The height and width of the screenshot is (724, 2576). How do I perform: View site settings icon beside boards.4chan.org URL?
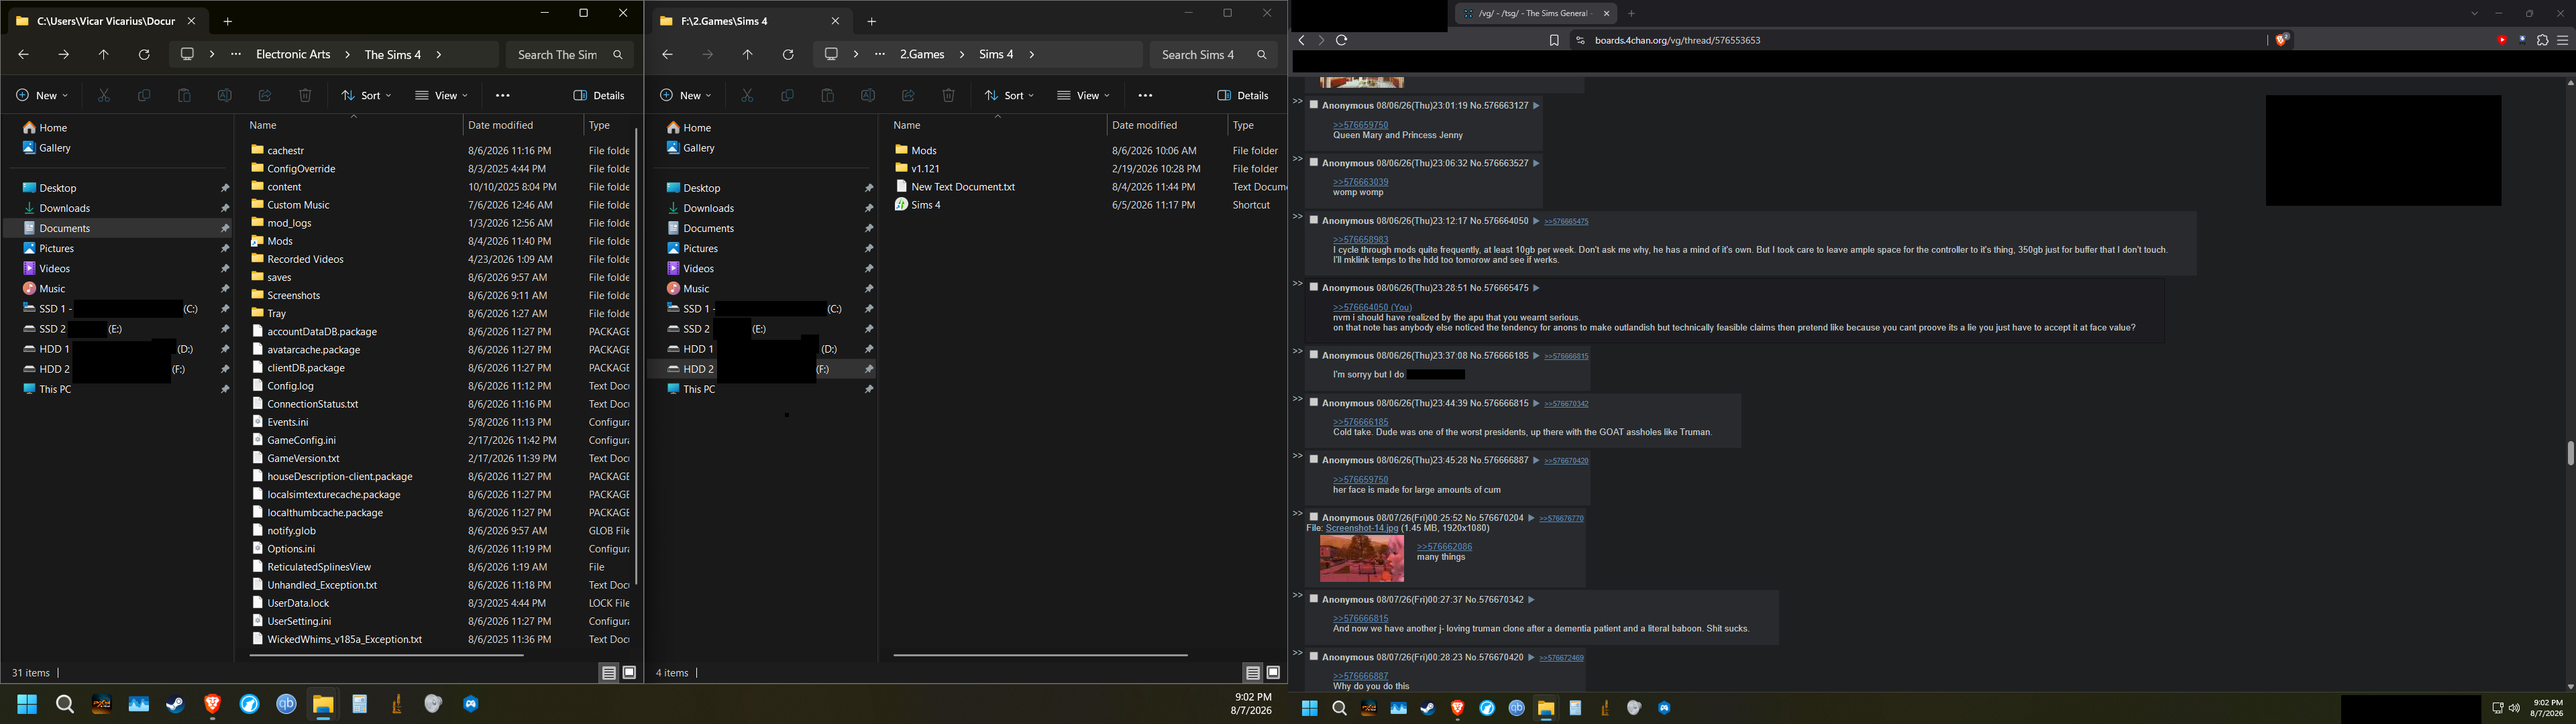[x=1580, y=40]
